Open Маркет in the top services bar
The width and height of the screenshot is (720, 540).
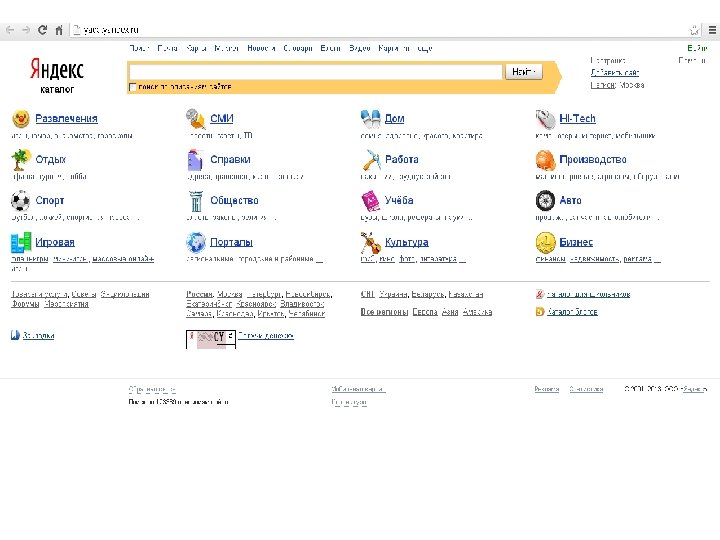(x=226, y=48)
